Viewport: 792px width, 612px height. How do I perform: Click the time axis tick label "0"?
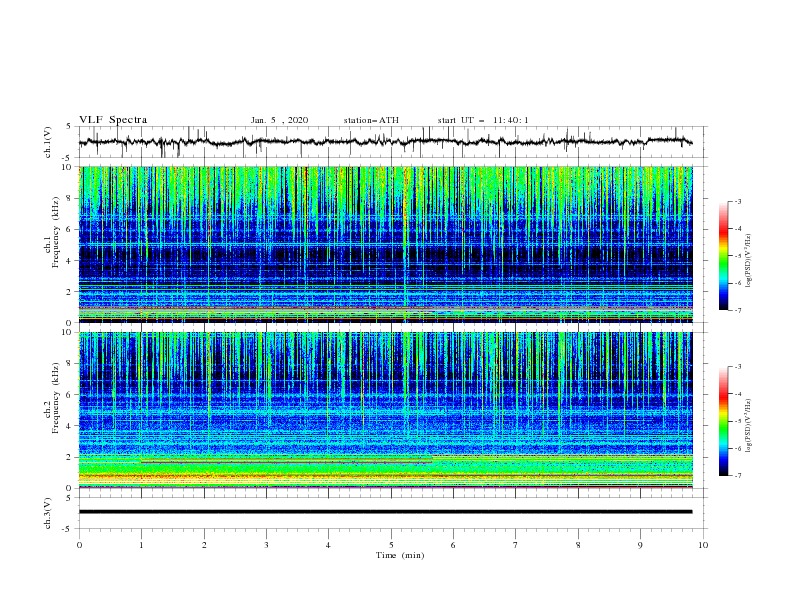[x=79, y=545]
